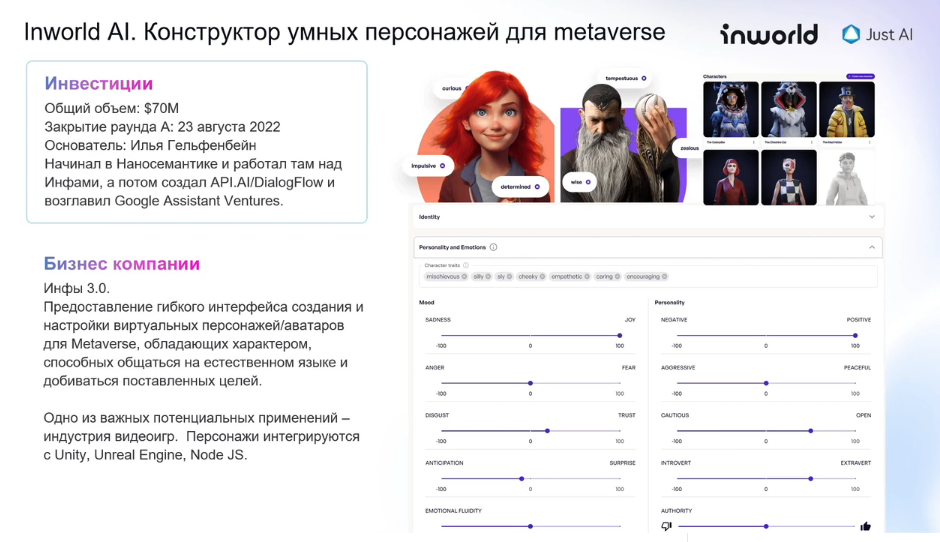This screenshot has height=542, width=940.
Task: Click the Authority slider handle
Action: point(766,526)
